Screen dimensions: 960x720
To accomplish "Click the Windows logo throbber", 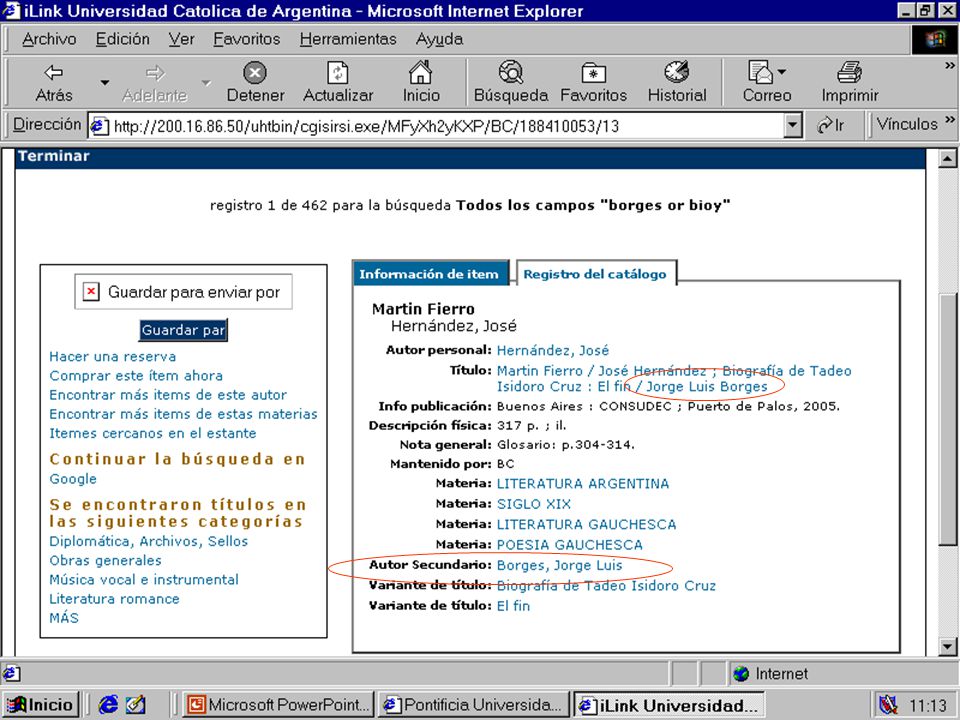I will (934, 40).
